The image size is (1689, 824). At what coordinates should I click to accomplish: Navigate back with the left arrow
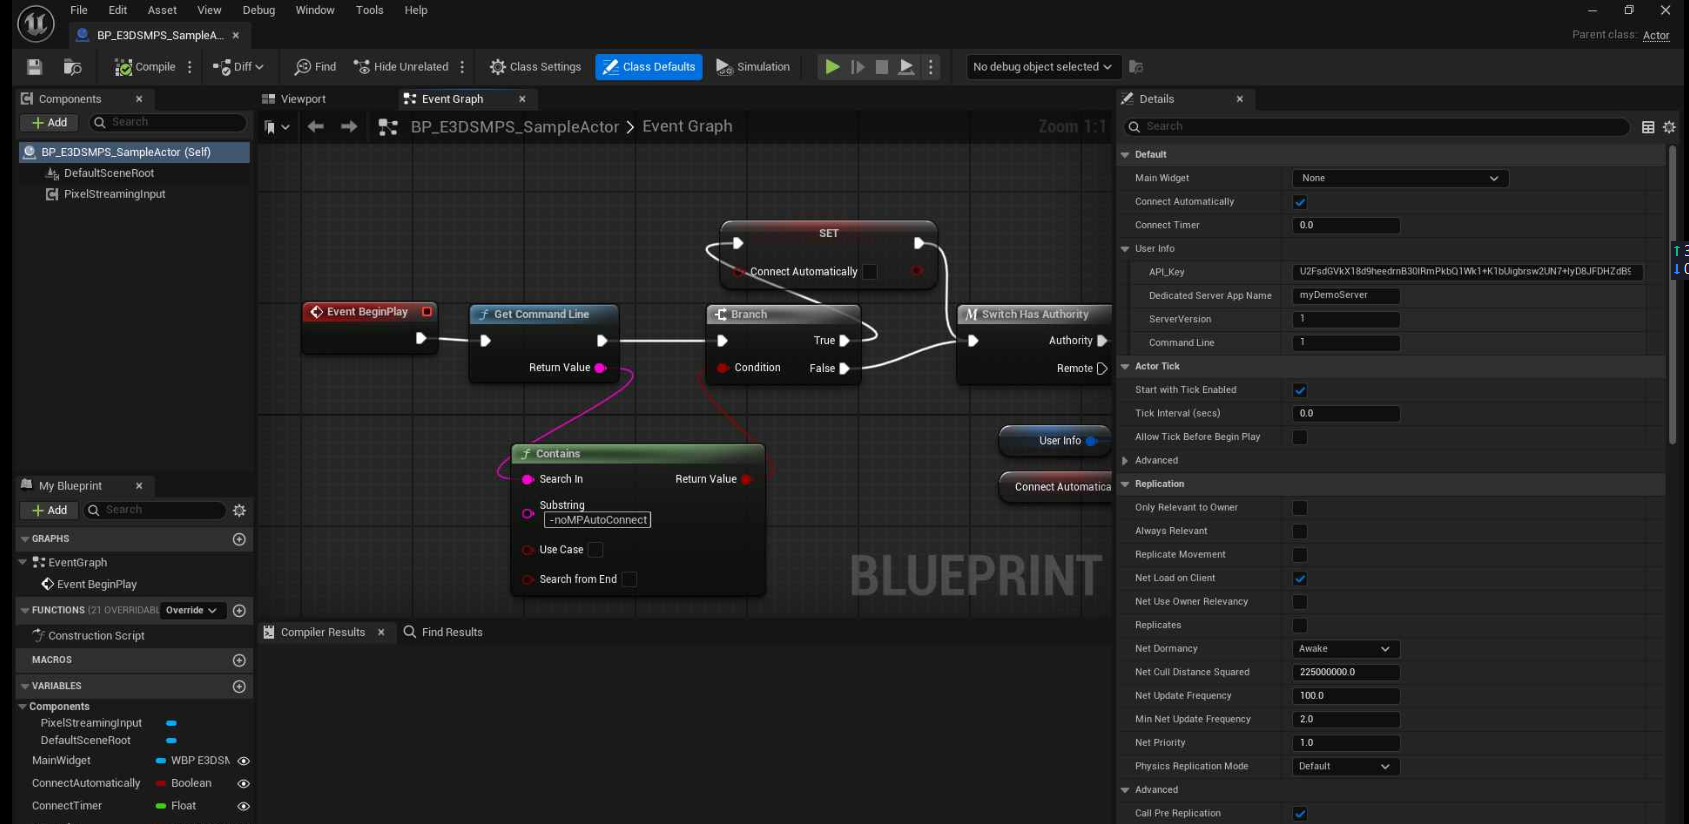click(316, 127)
